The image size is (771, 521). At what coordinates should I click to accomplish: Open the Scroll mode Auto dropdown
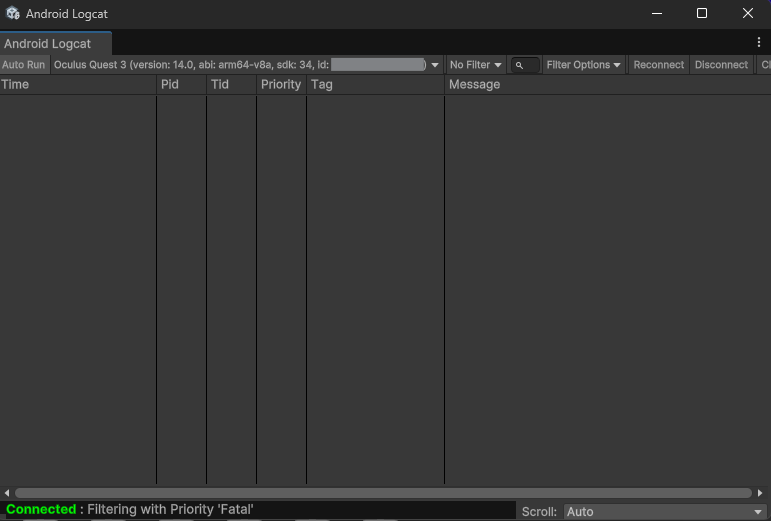pos(664,511)
